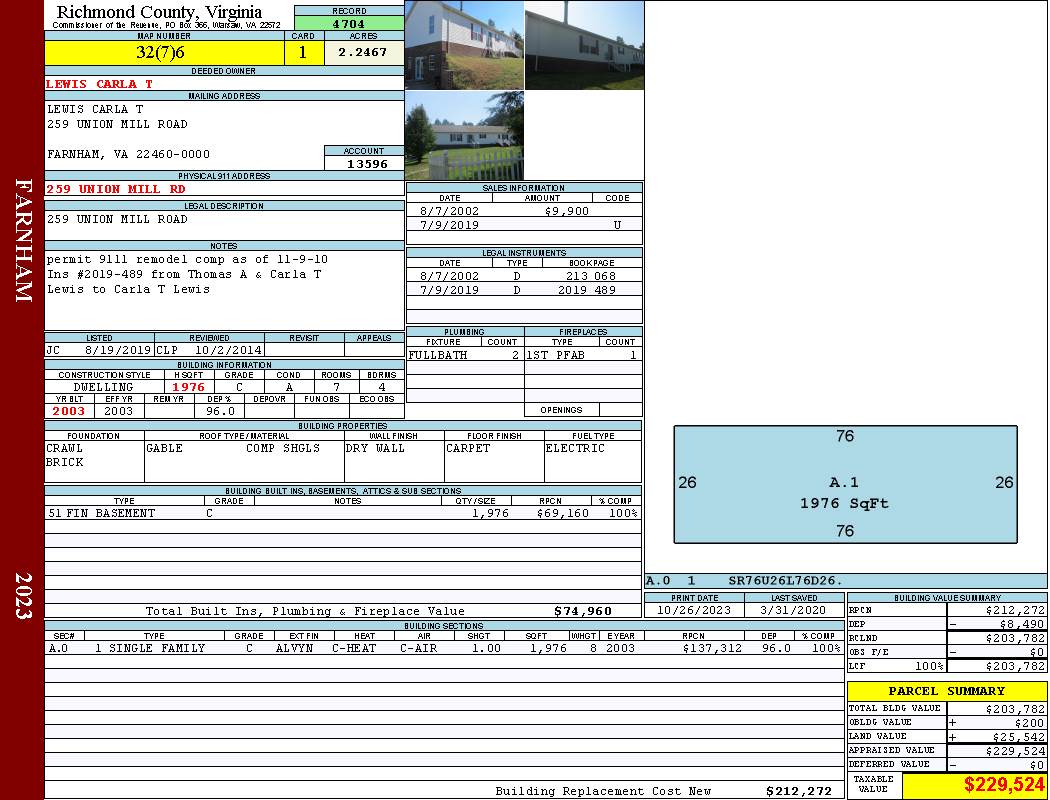The image size is (1050, 800).
Task: Select the top-right shaded house photo
Action: click(584, 45)
